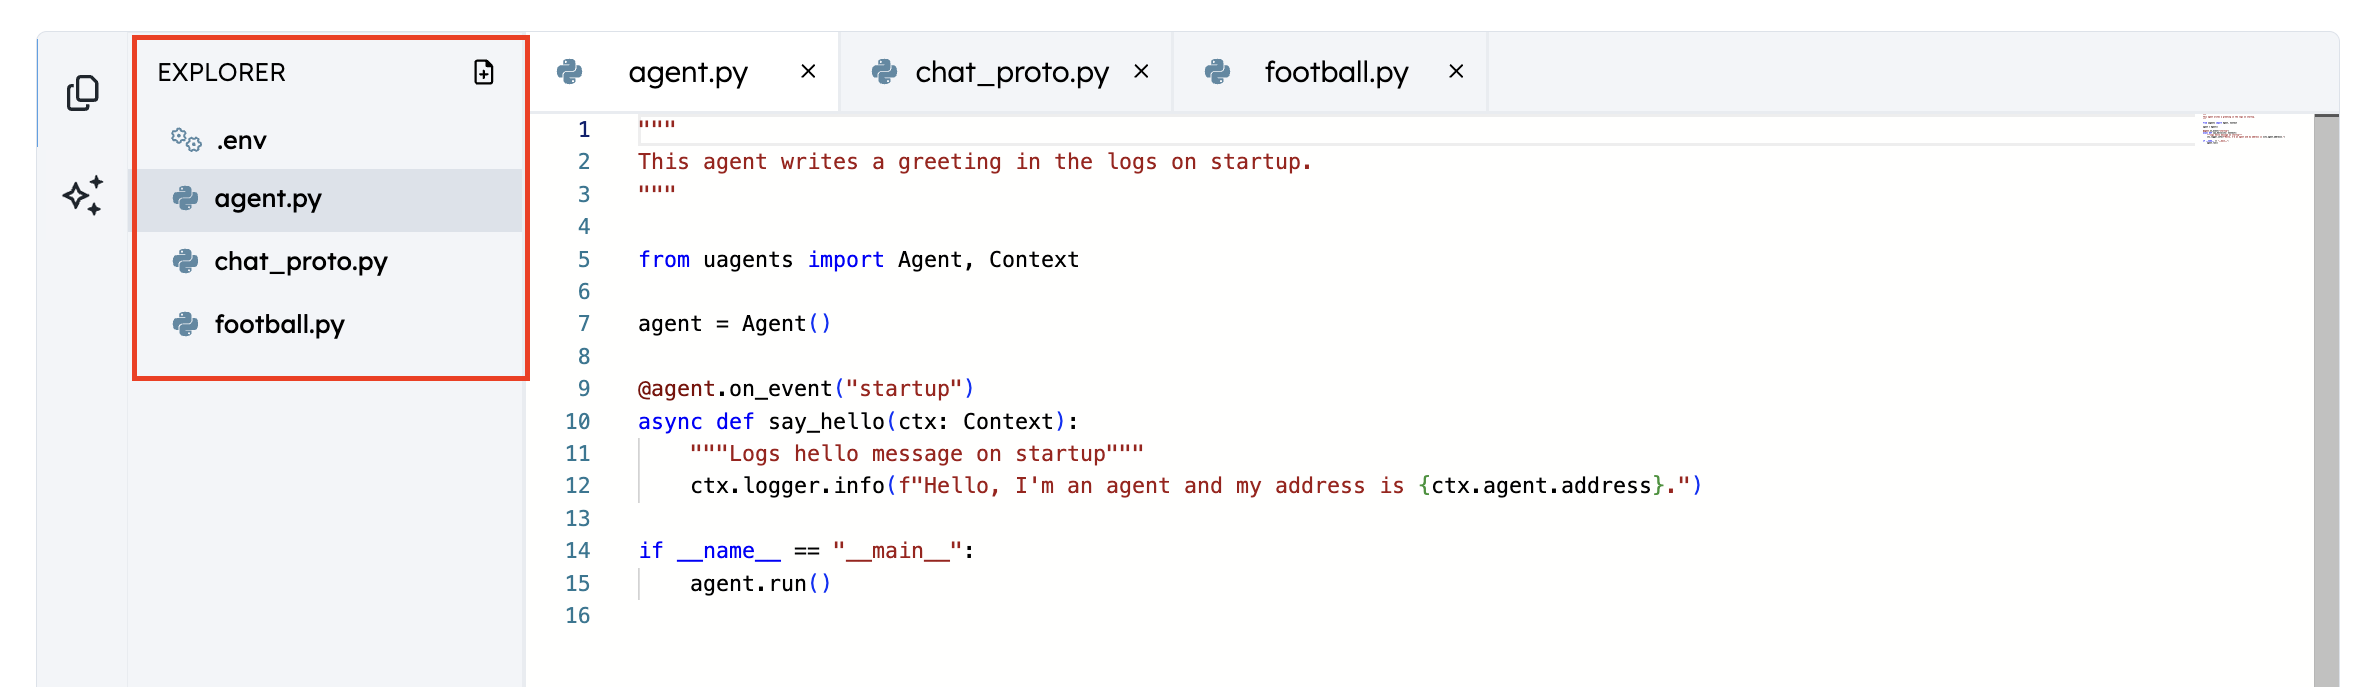2367x687 pixels.
Task: Open the file explorer sidebar icon
Action: (83, 93)
